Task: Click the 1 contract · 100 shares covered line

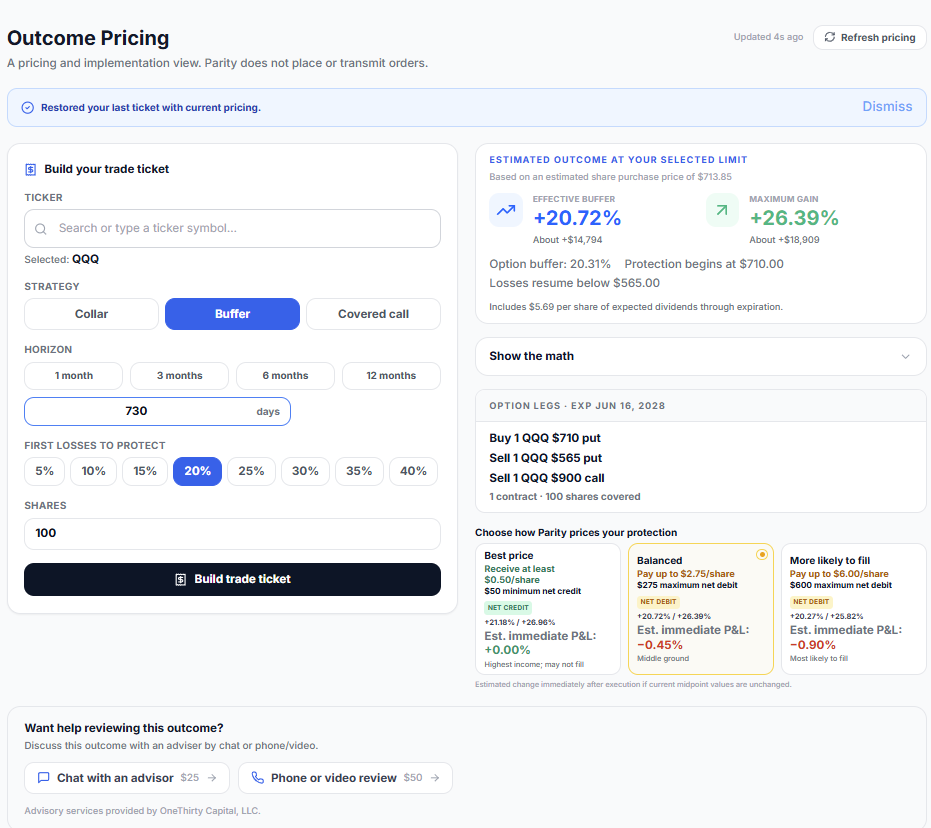Action: [x=565, y=497]
